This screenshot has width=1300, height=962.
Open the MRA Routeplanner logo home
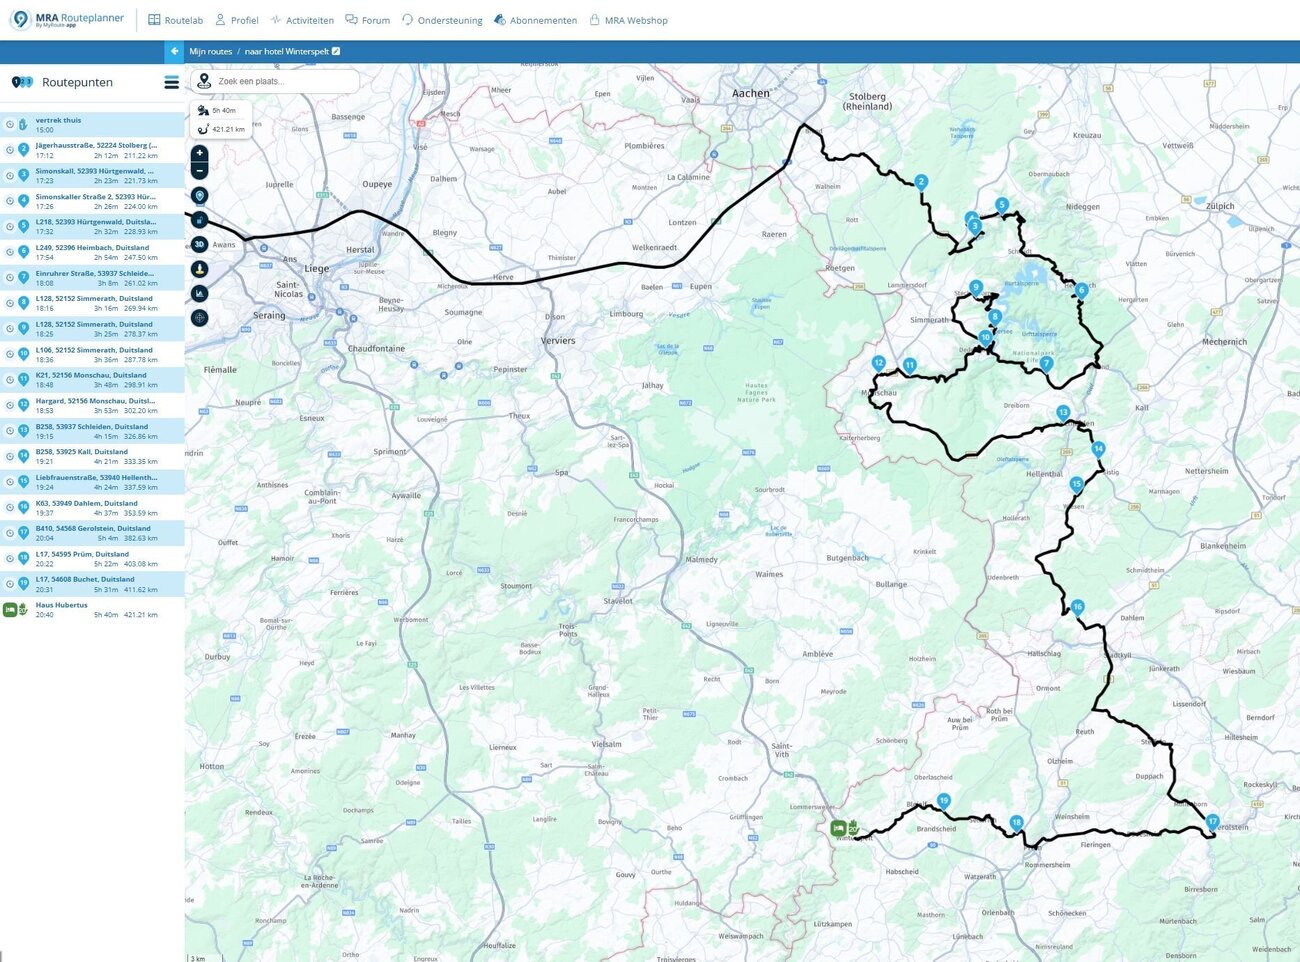pos(67,19)
